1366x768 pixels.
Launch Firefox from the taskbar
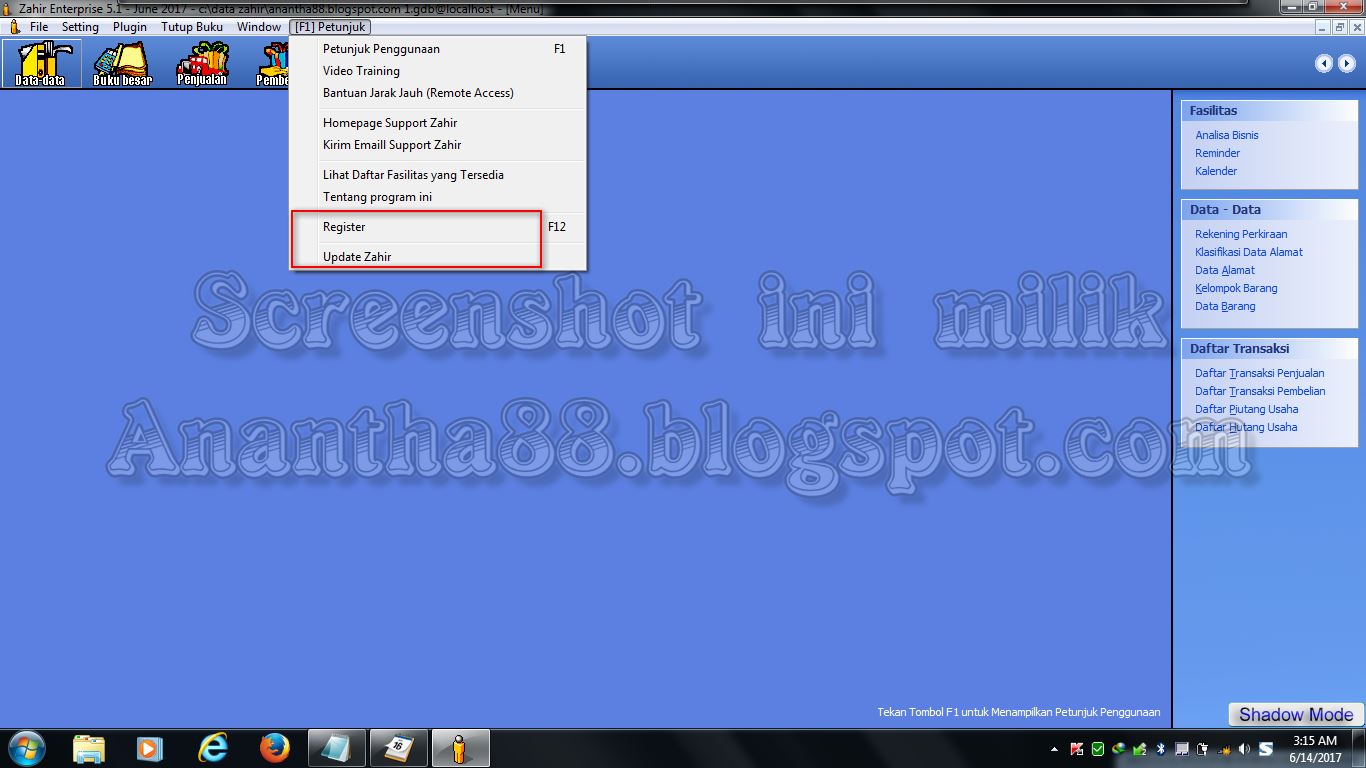(274, 748)
